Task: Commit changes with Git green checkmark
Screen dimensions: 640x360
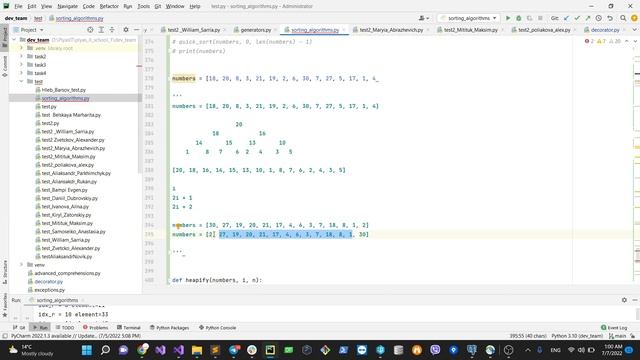Action: 577,18
